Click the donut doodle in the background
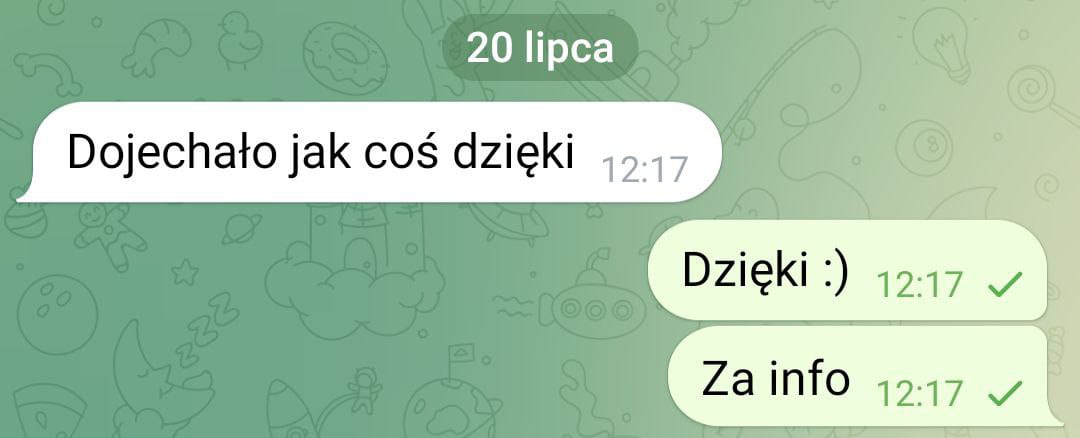This screenshot has width=1080, height=438. [x=344, y=53]
